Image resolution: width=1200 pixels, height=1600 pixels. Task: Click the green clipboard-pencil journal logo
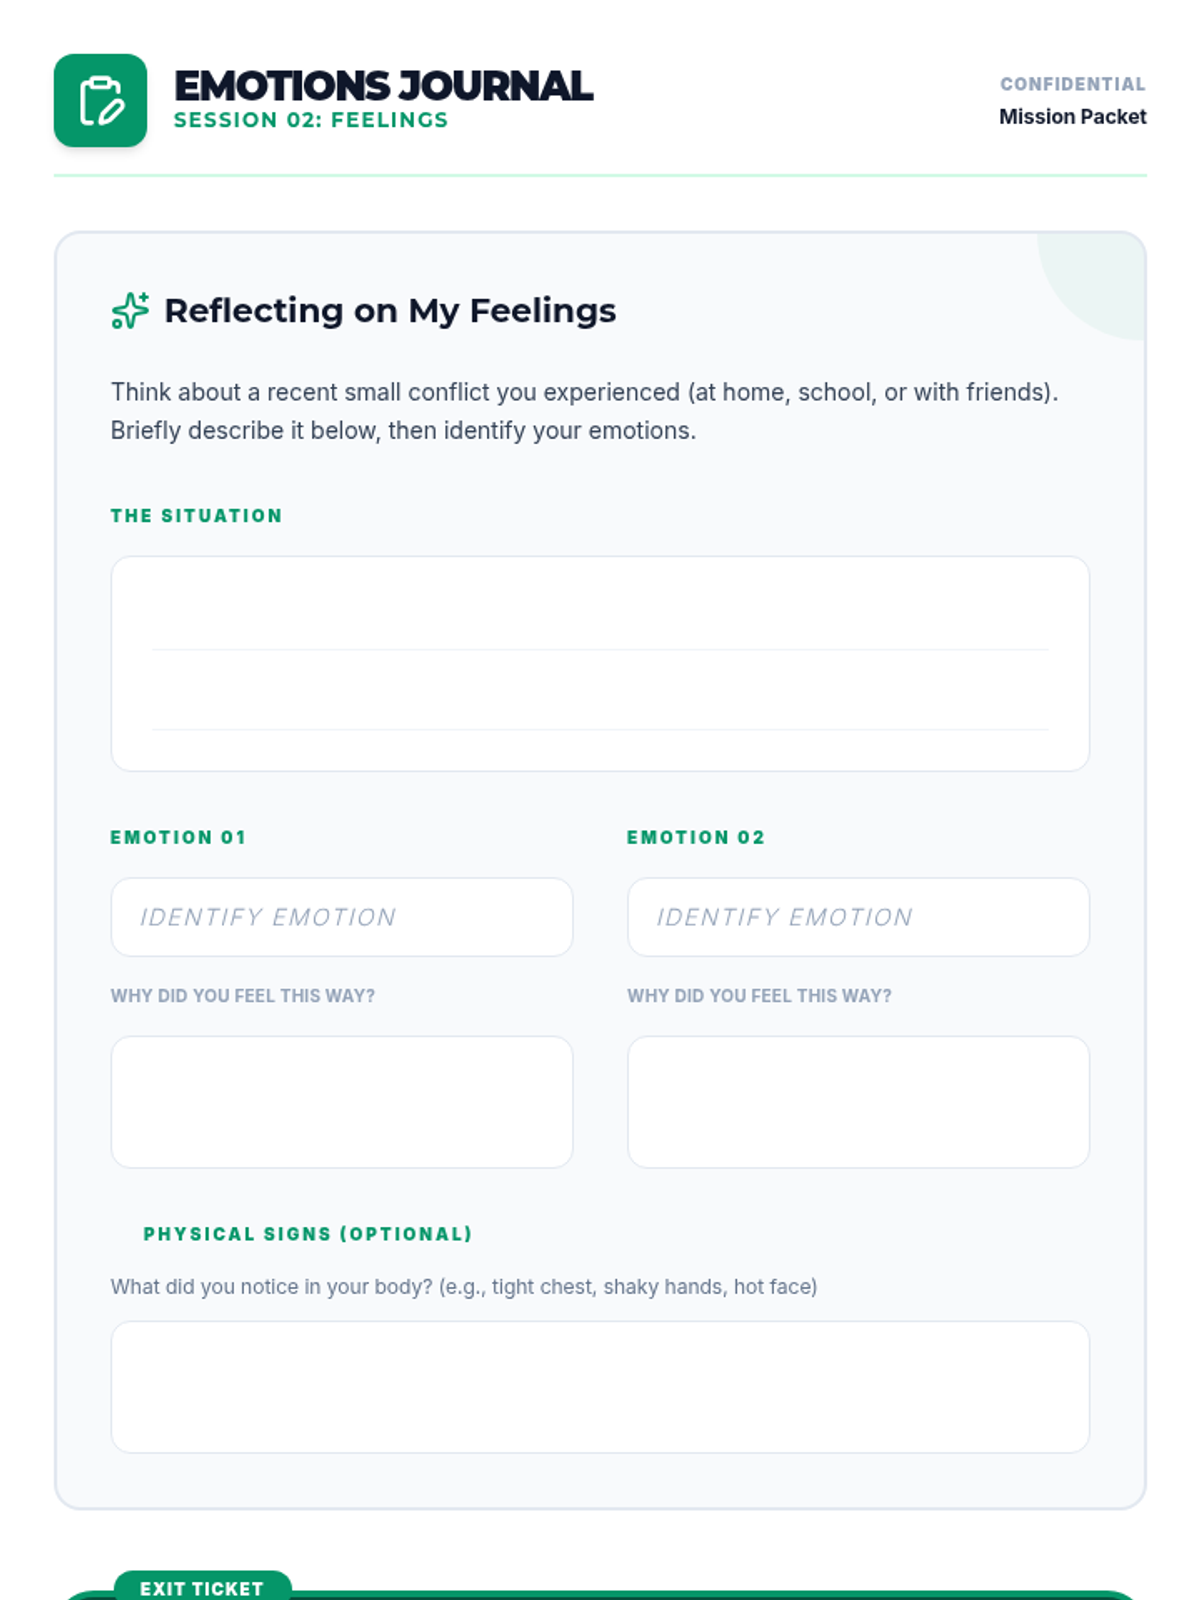[100, 100]
